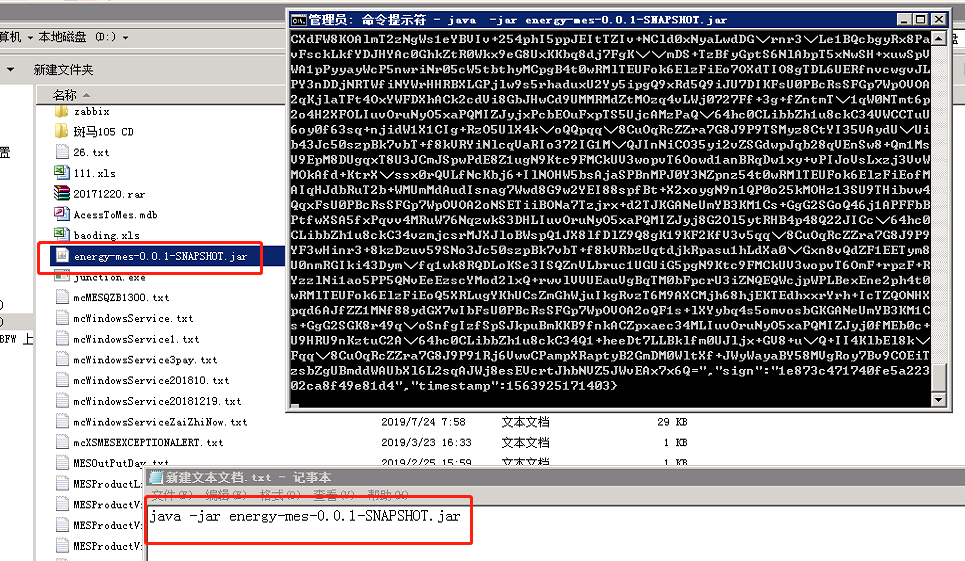Select the mcWindowsServiceZaiZhiNow.txt file icon
Image resolution: width=965 pixels, height=561 pixels.
tap(62, 422)
